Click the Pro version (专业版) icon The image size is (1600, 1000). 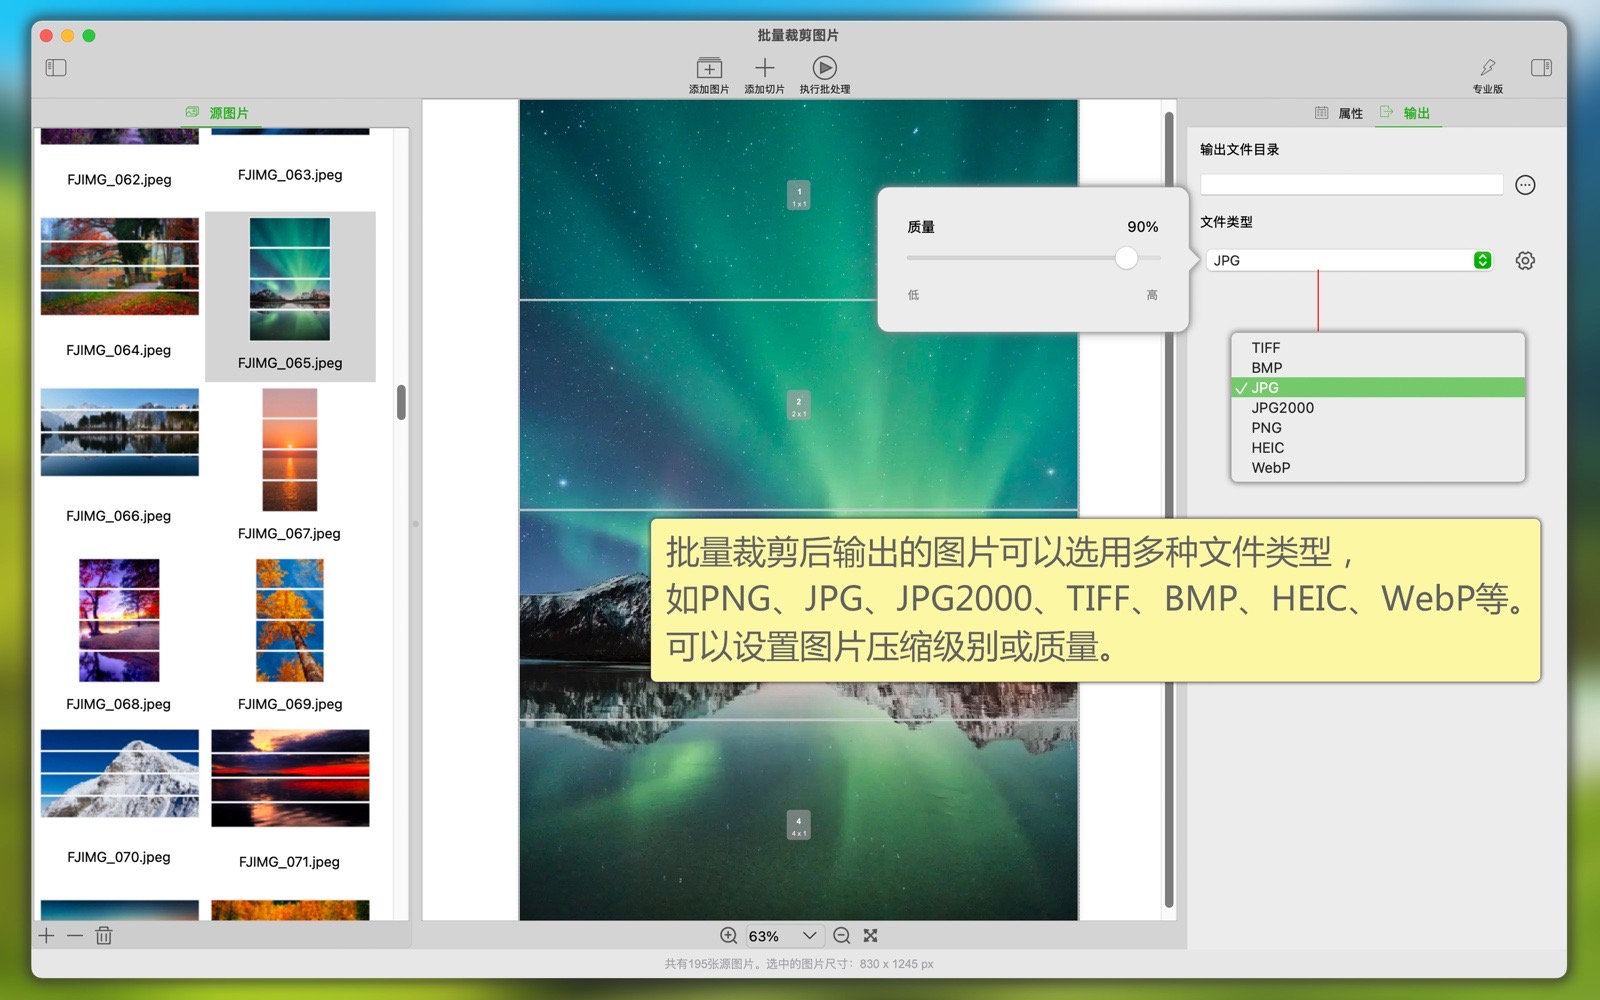[1487, 68]
